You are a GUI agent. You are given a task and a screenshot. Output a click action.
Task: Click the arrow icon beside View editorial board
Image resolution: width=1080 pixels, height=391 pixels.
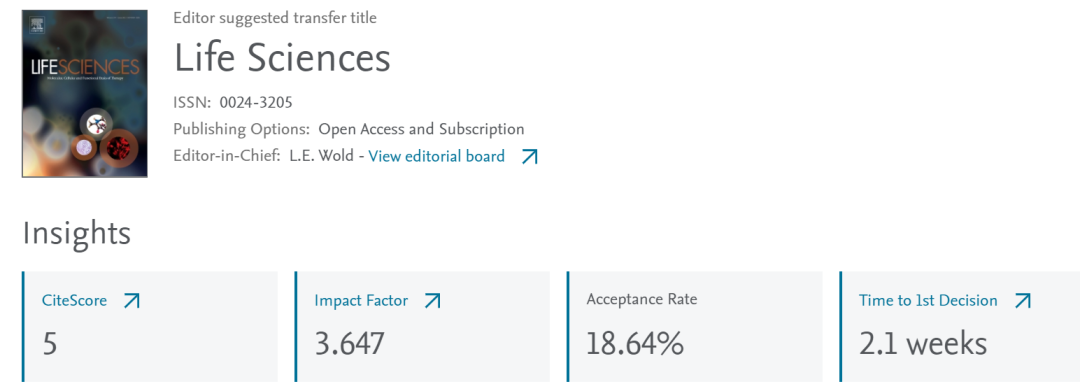pos(529,157)
